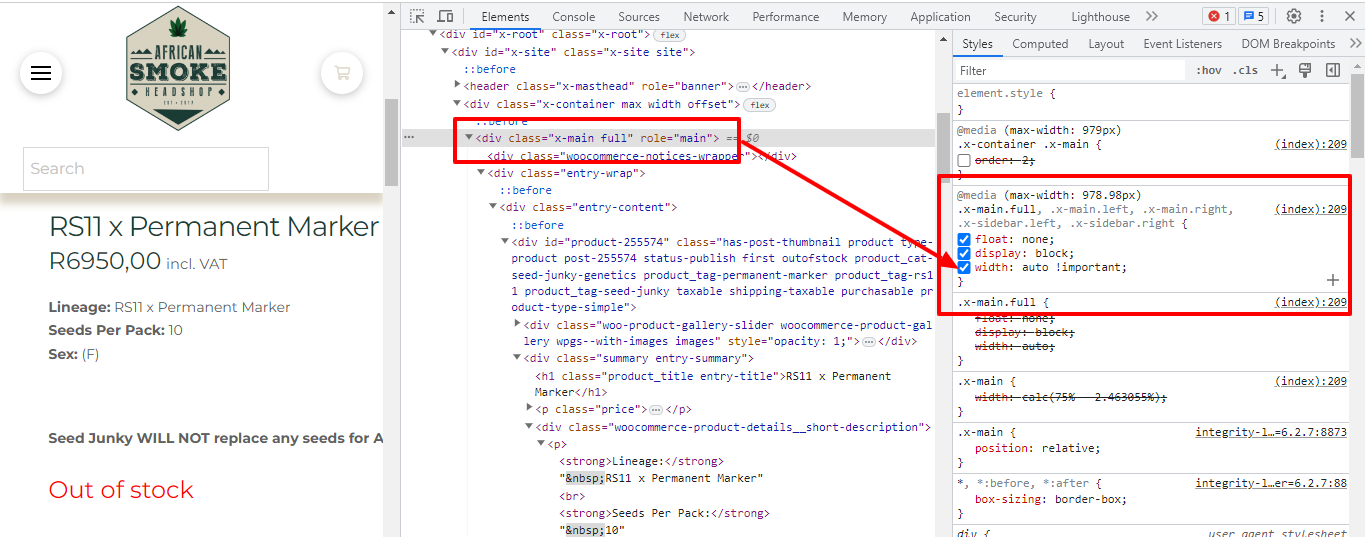Image resolution: width=1365 pixels, height=537 pixels.
Task: Click the new style rule plus icon
Action: point(1278,70)
